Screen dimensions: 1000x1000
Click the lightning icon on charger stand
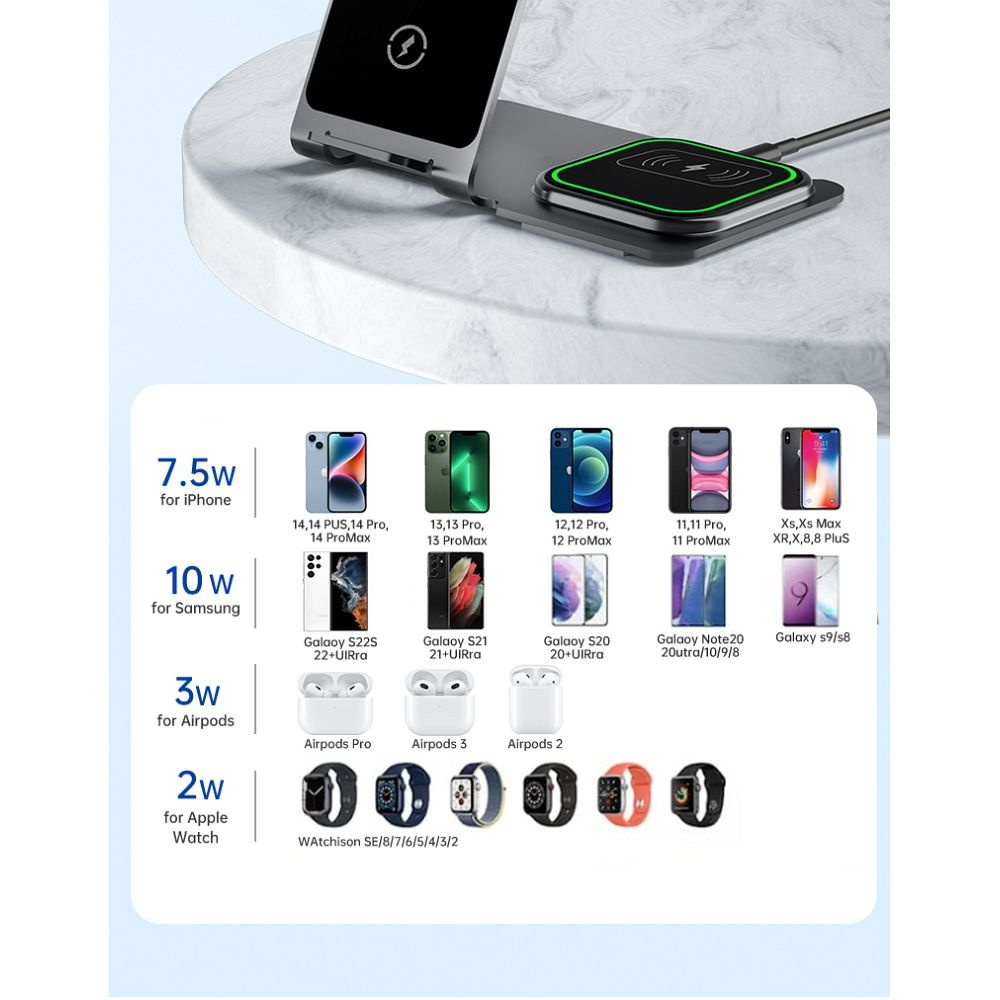point(407,47)
